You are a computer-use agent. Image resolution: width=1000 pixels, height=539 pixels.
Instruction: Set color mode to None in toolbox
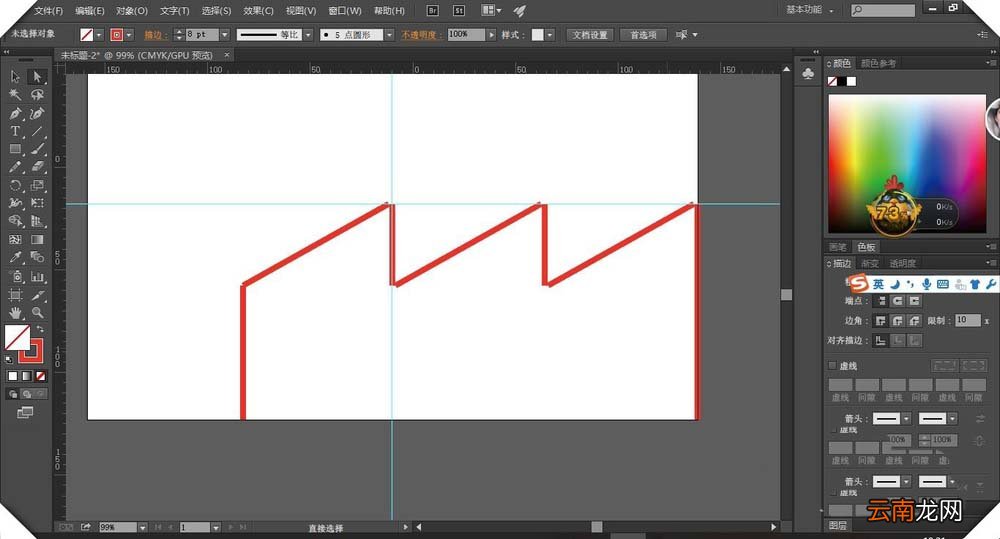pos(41,376)
